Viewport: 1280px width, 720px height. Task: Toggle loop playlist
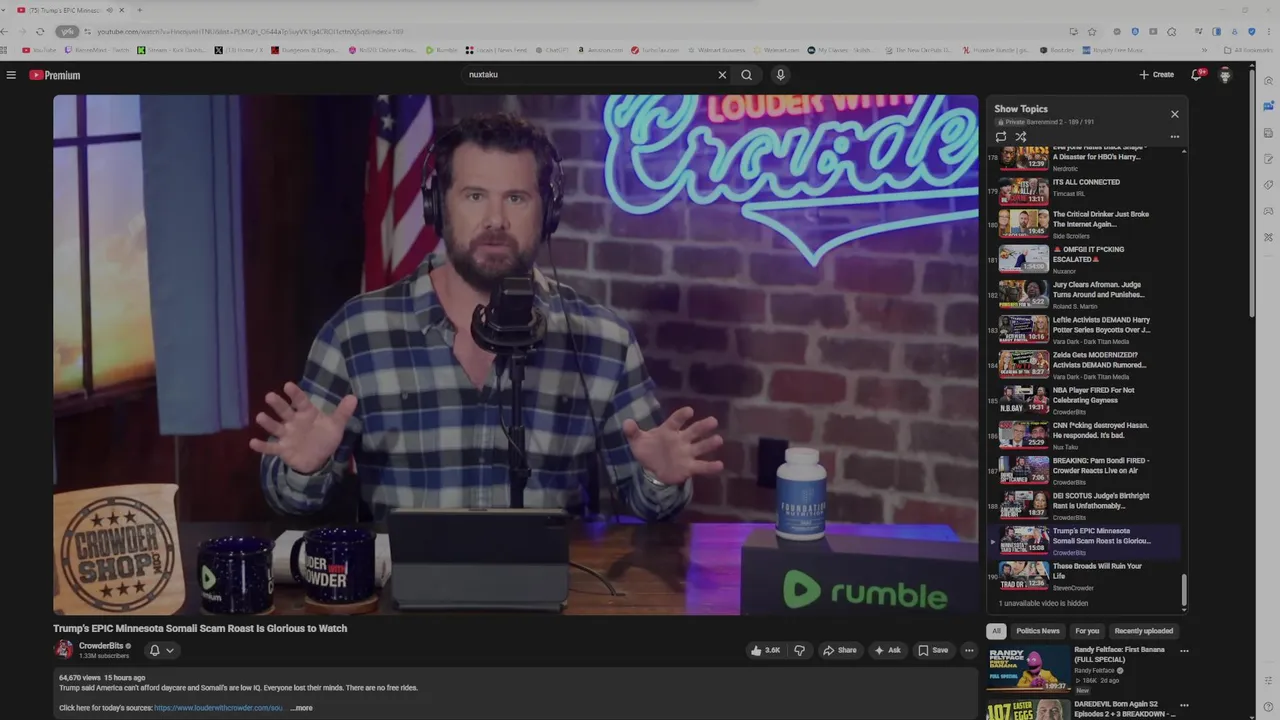click(x=1001, y=137)
